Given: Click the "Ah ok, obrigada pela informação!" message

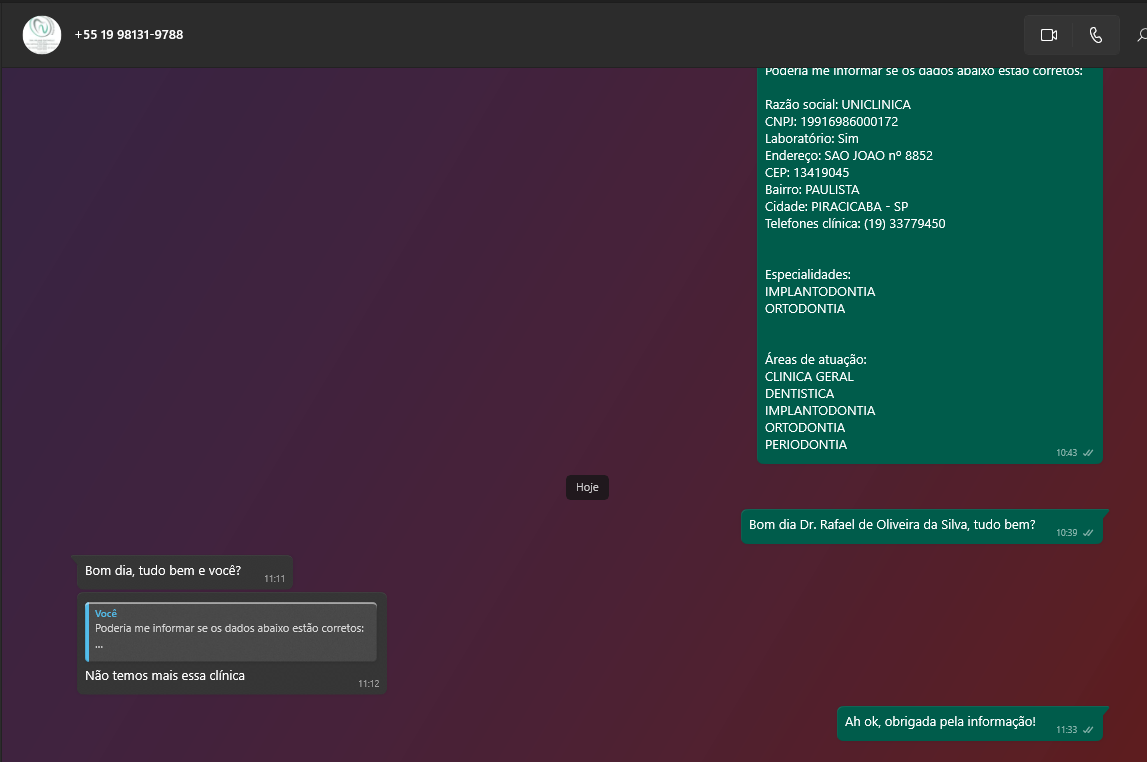Looking at the screenshot, I should point(940,722).
